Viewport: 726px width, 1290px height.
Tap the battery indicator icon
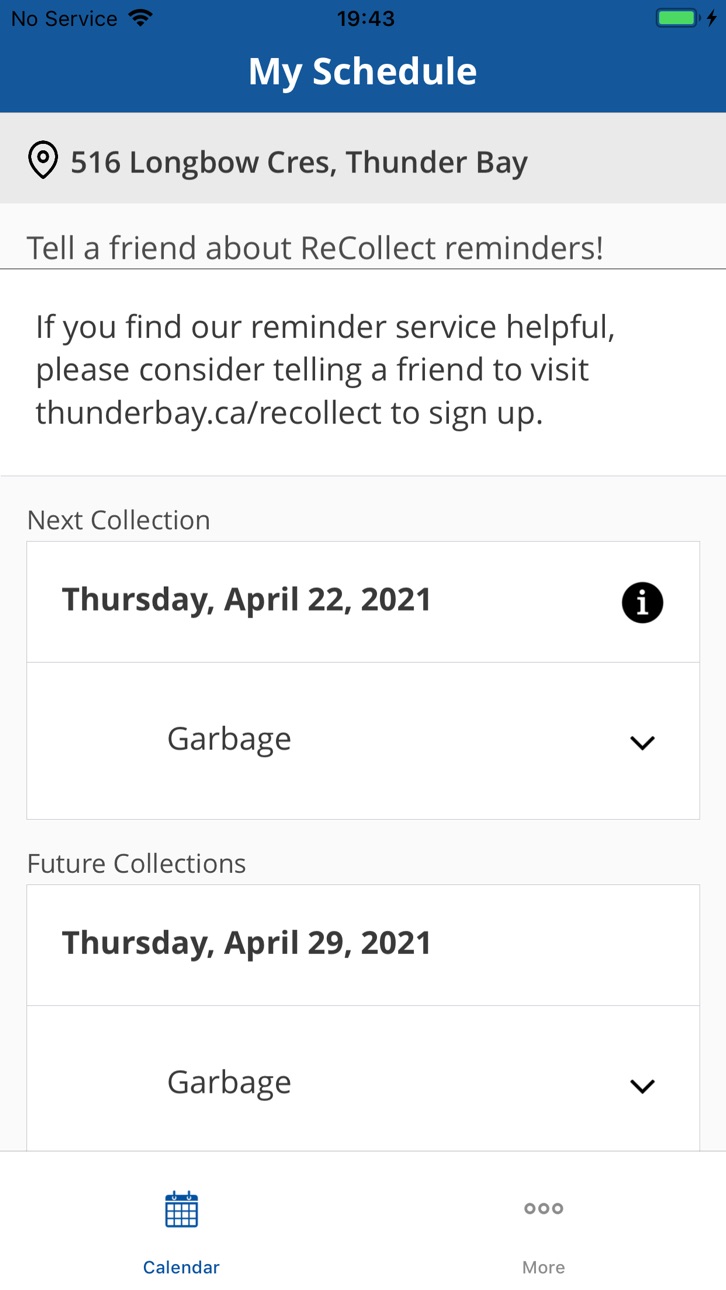686,18
